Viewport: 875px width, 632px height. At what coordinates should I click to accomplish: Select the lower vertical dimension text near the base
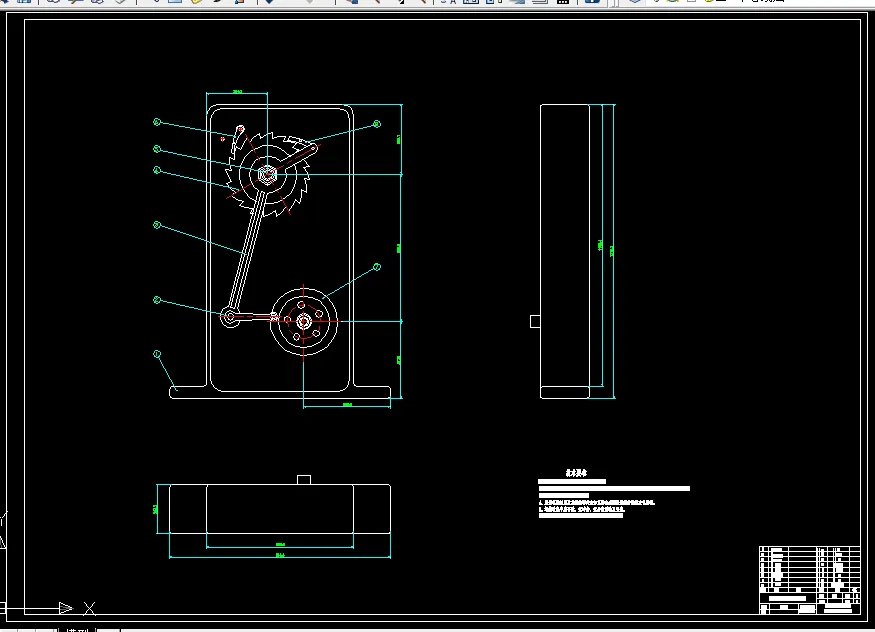coord(398,360)
